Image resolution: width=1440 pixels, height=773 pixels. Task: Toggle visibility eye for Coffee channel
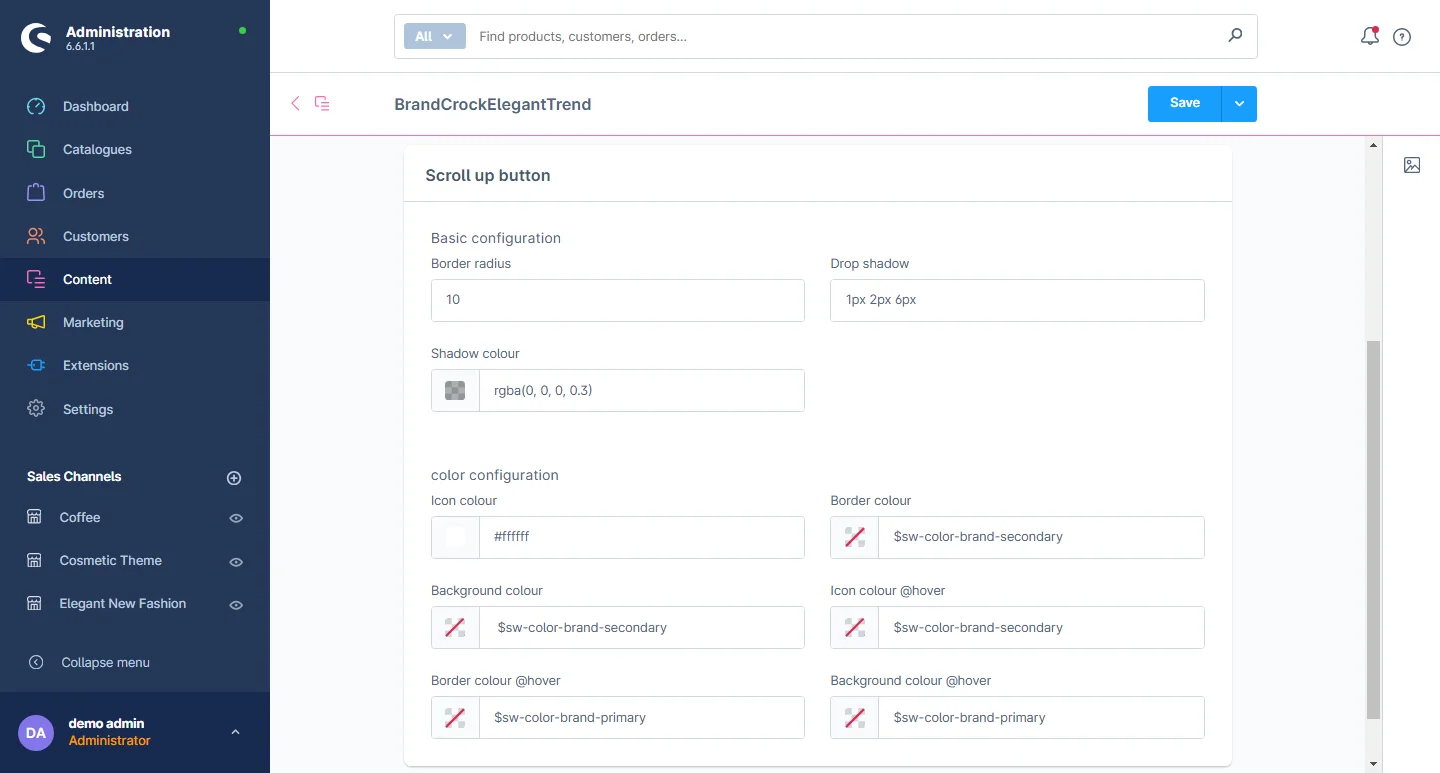click(236, 518)
